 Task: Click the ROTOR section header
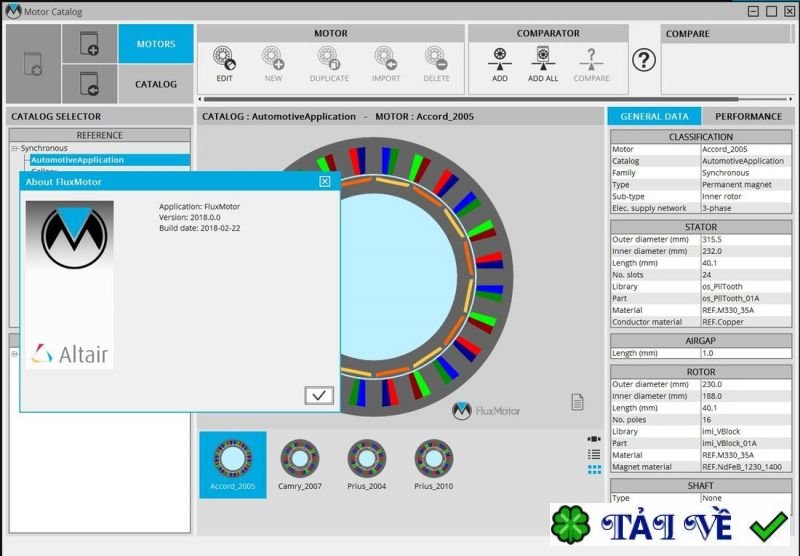[x=701, y=372]
